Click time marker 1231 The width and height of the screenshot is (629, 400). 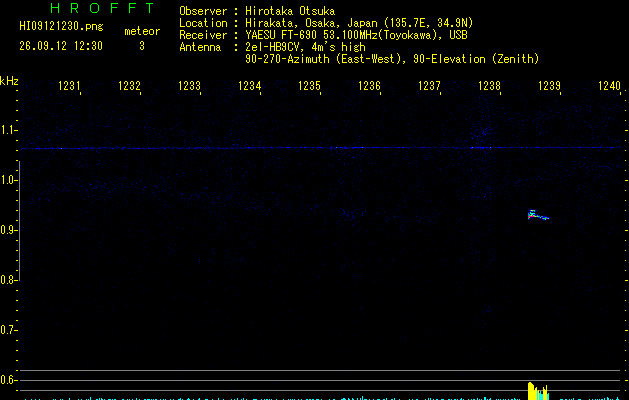69,86
